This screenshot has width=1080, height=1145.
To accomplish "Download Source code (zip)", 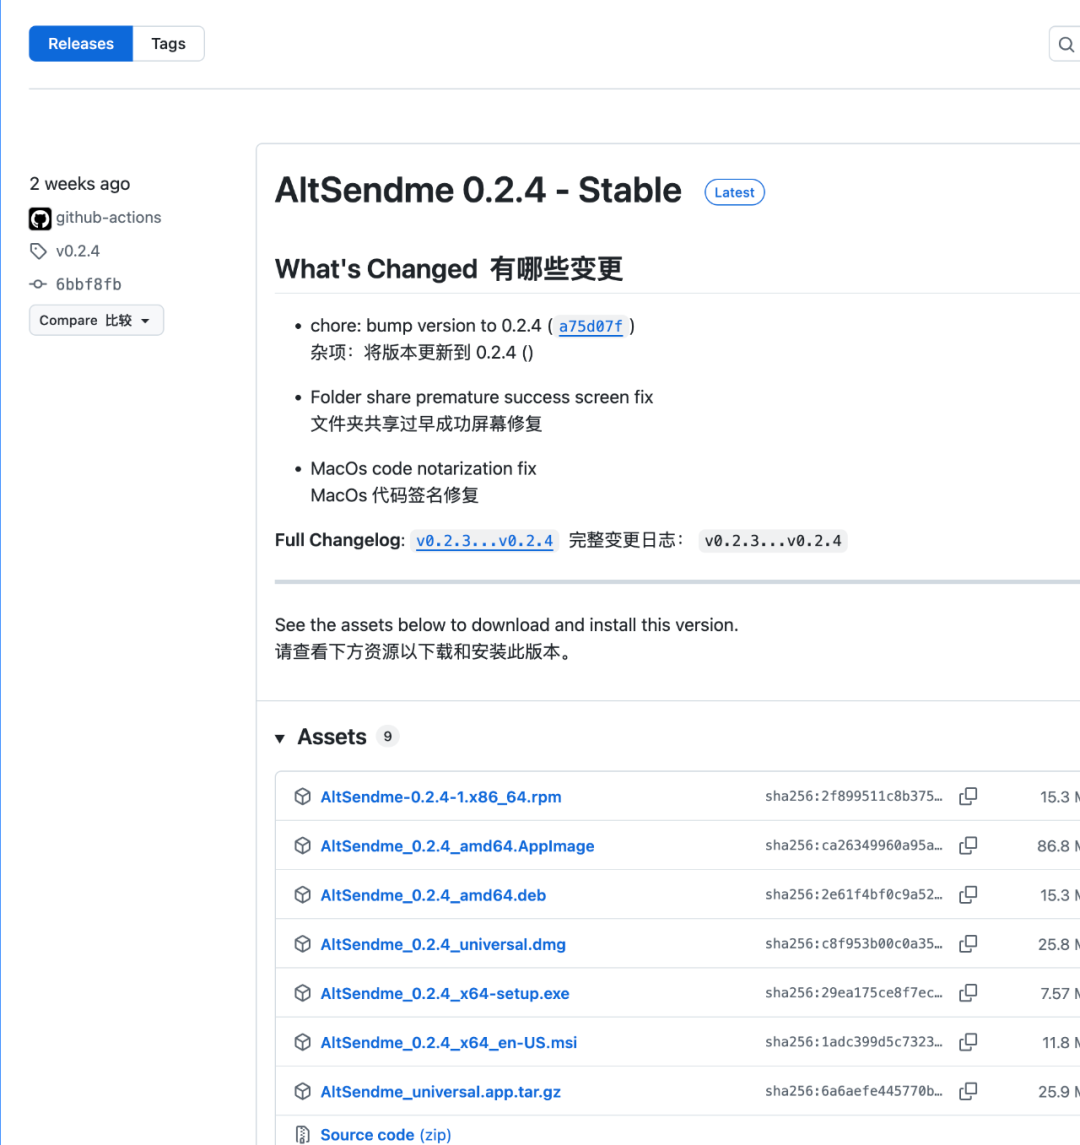I will (x=385, y=1135).
